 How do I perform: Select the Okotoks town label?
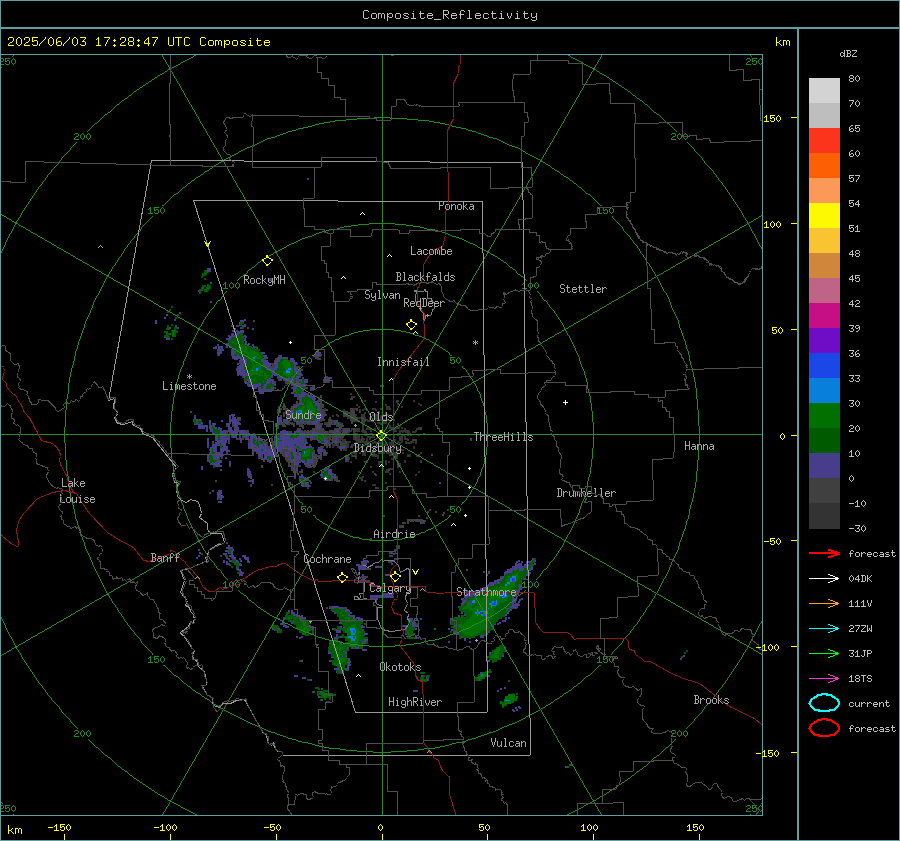click(x=400, y=667)
